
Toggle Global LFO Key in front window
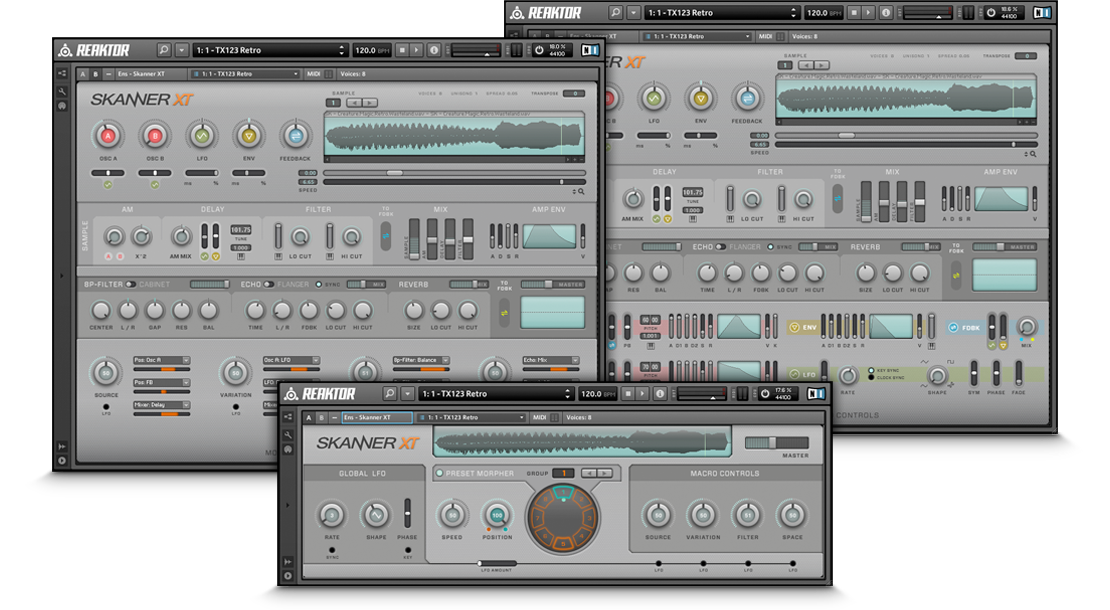408,550
